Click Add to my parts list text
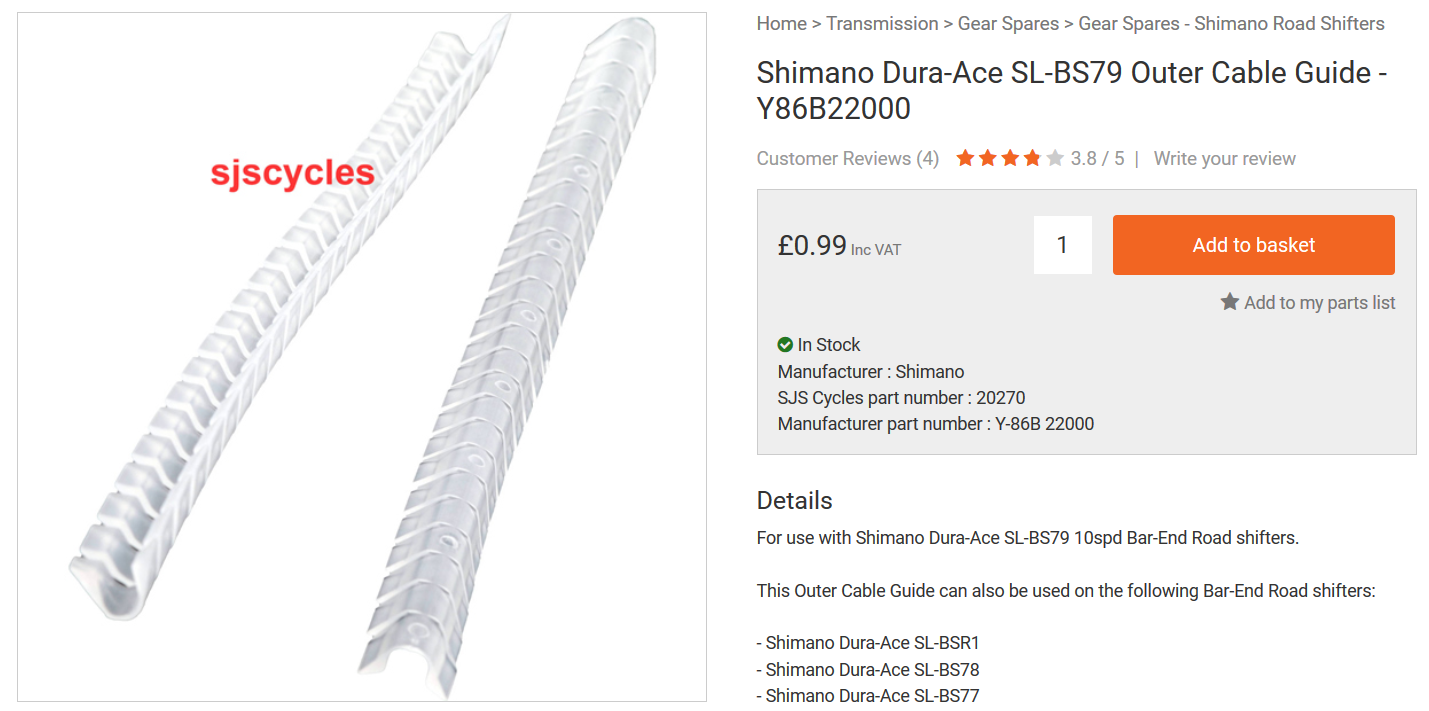 pyautogui.click(x=1319, y=302)
